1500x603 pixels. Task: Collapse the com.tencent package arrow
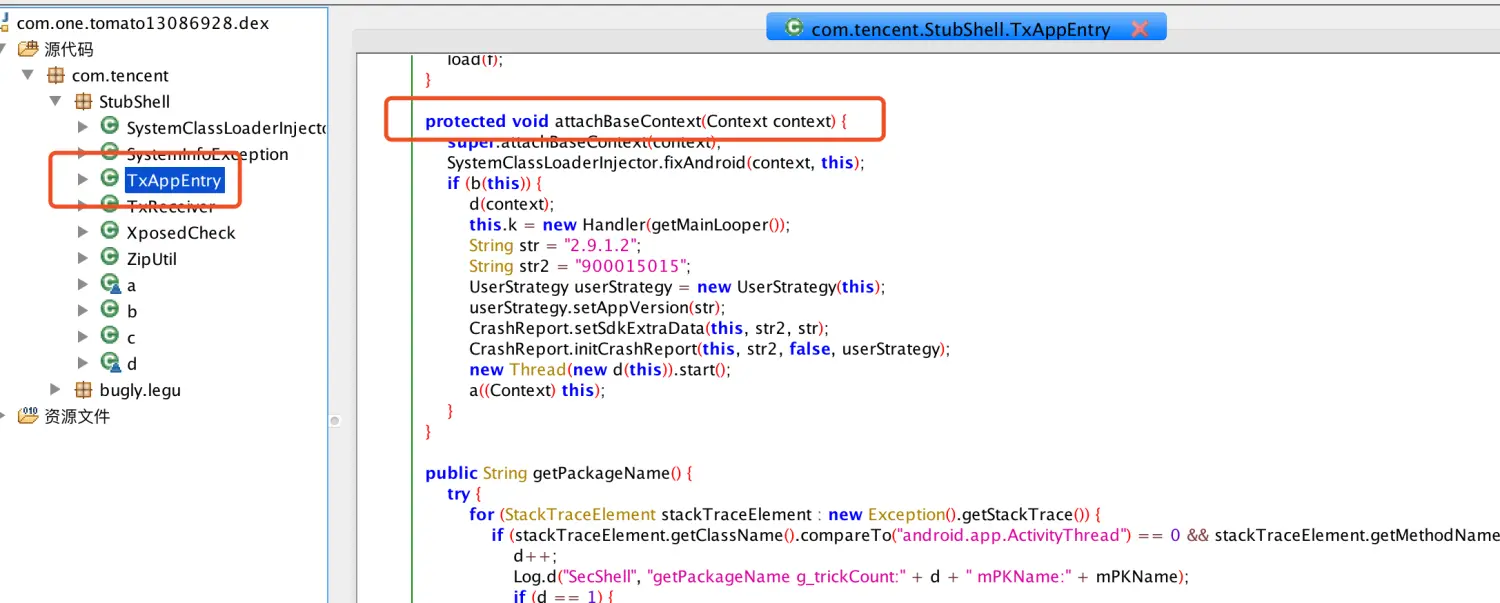[28, 75]
